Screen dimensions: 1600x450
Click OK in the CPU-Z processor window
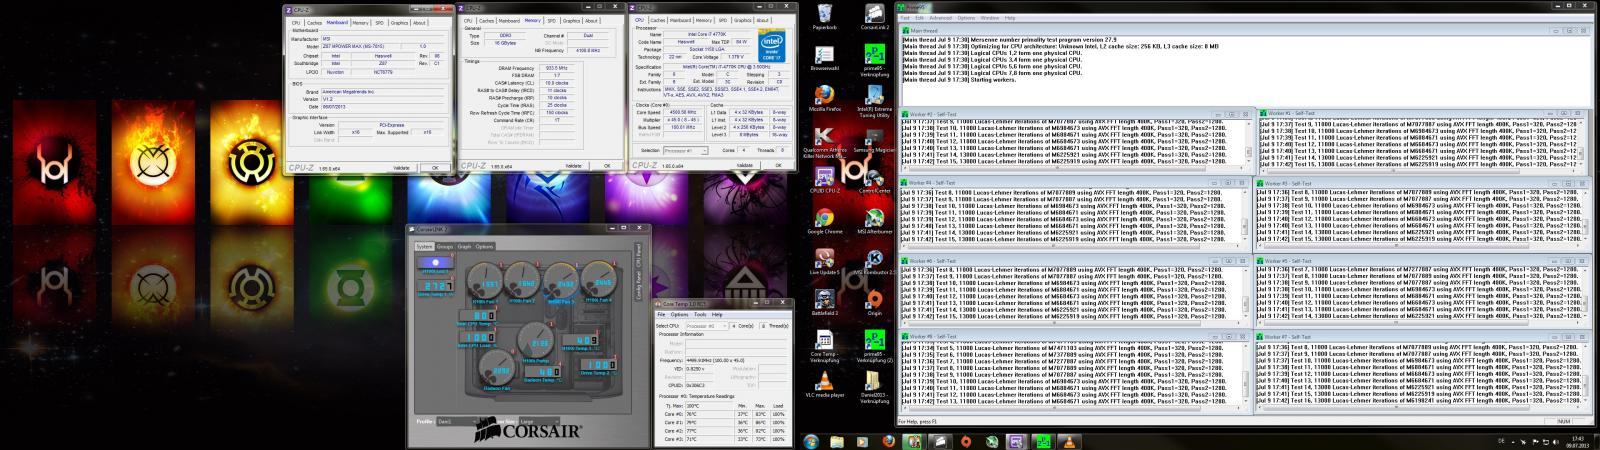click(x=777, y=166)
